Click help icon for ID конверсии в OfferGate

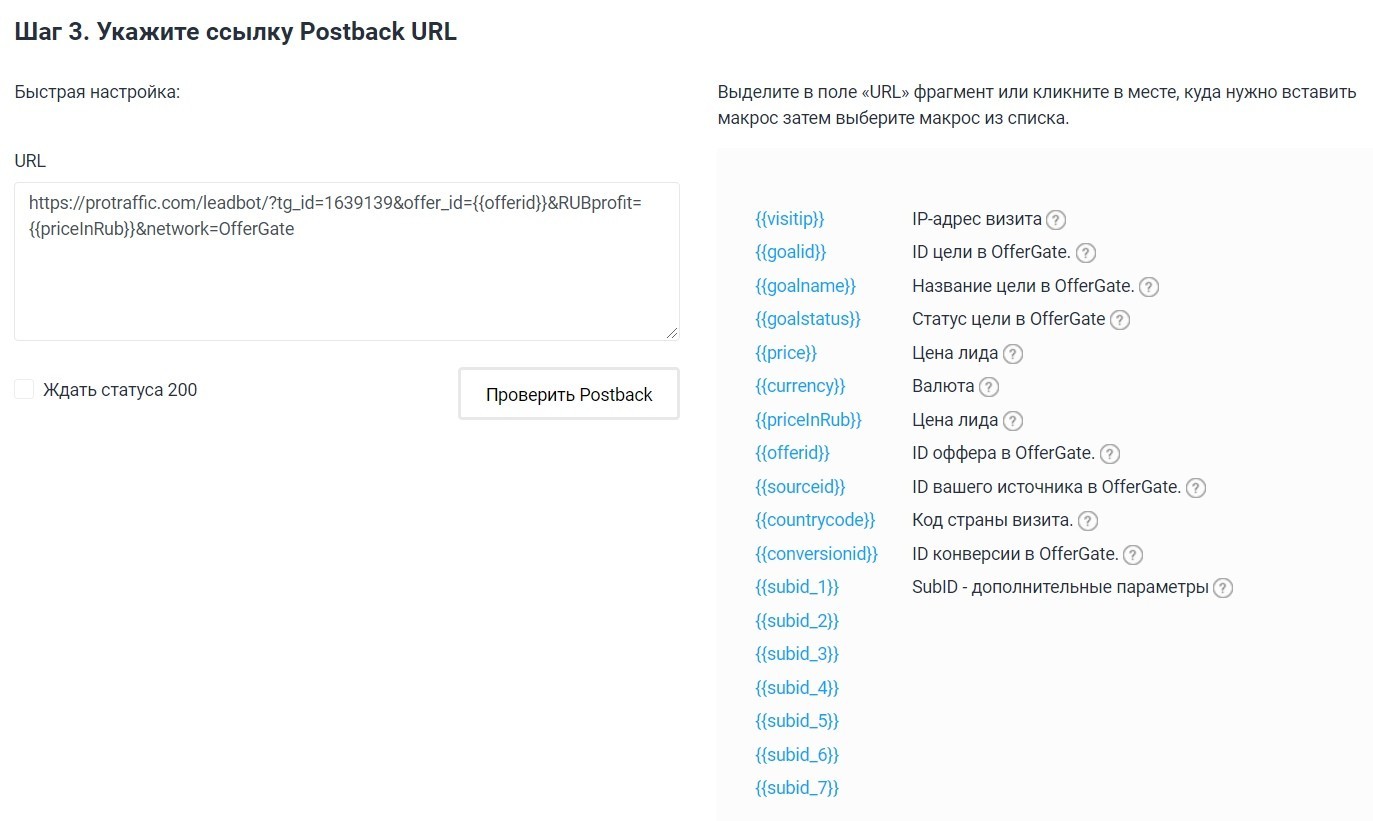[1133, 554]
